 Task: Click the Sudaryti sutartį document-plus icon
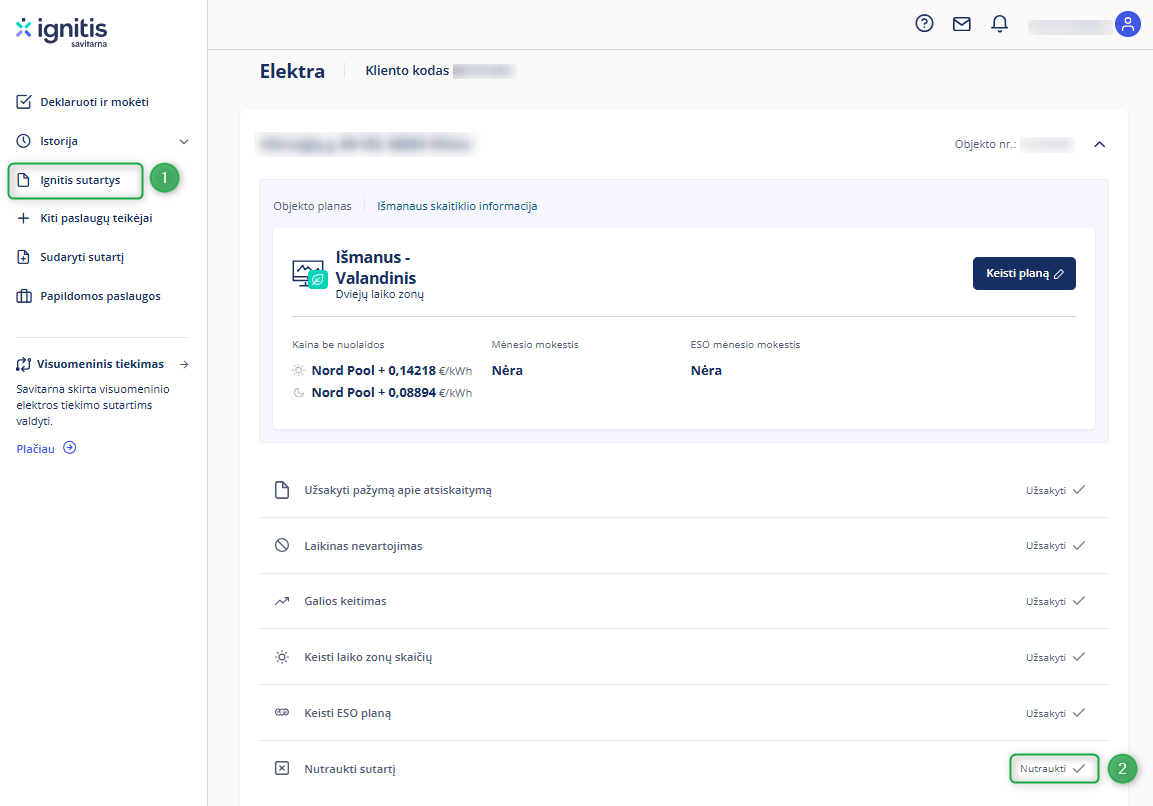[24, 257]
